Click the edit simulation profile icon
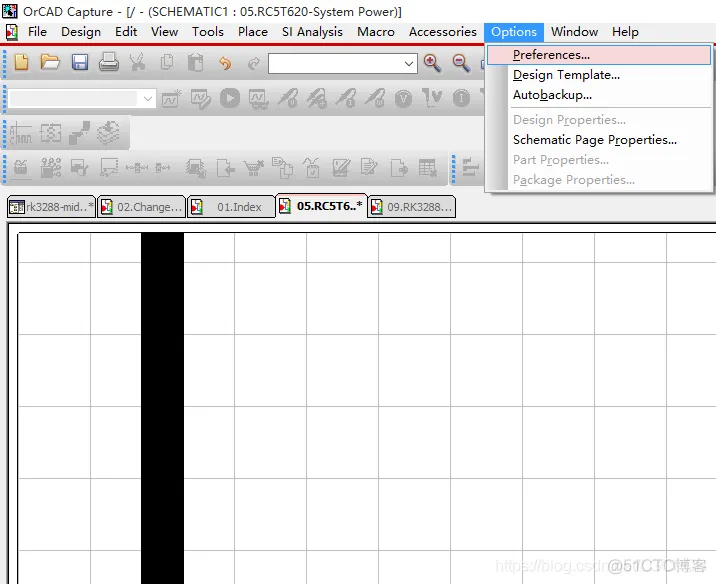Viewport: 716px width, 584px height. (200, 99)
